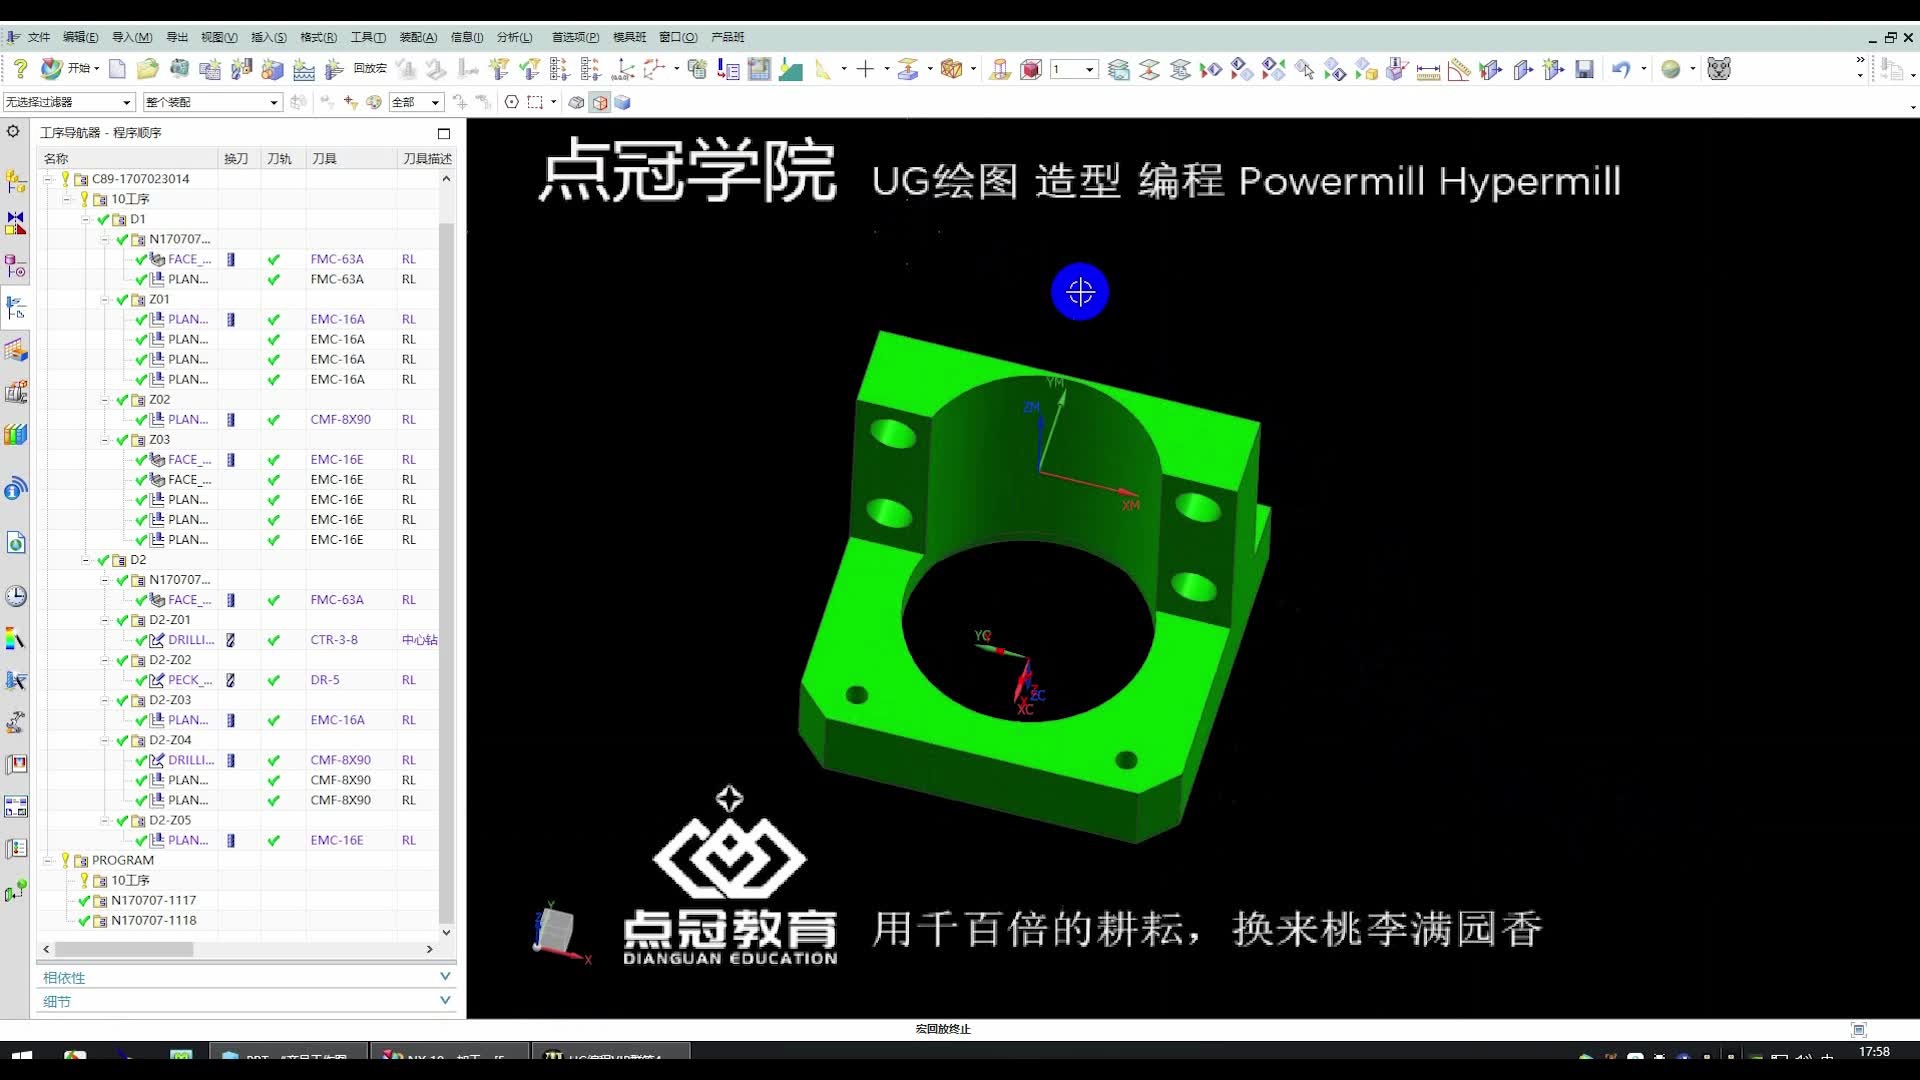Click the green rendering sphere icon
The height and width of the screenshot is (1080, 1920).
click(1670, 69)
